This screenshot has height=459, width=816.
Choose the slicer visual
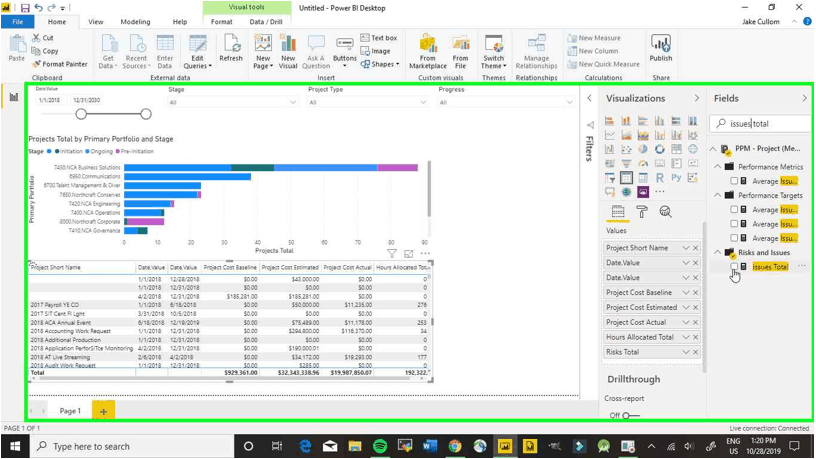click(x=609, y=178)
